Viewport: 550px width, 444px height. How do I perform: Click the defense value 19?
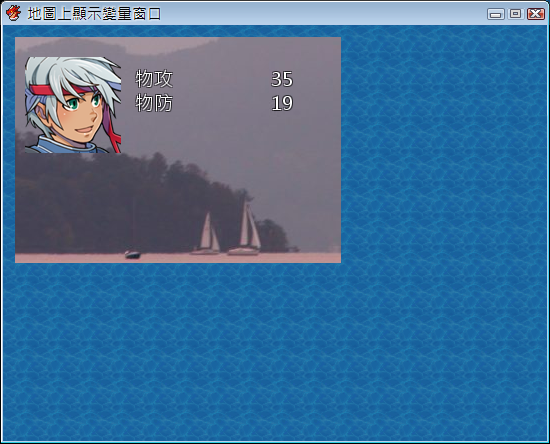(282, 103)
